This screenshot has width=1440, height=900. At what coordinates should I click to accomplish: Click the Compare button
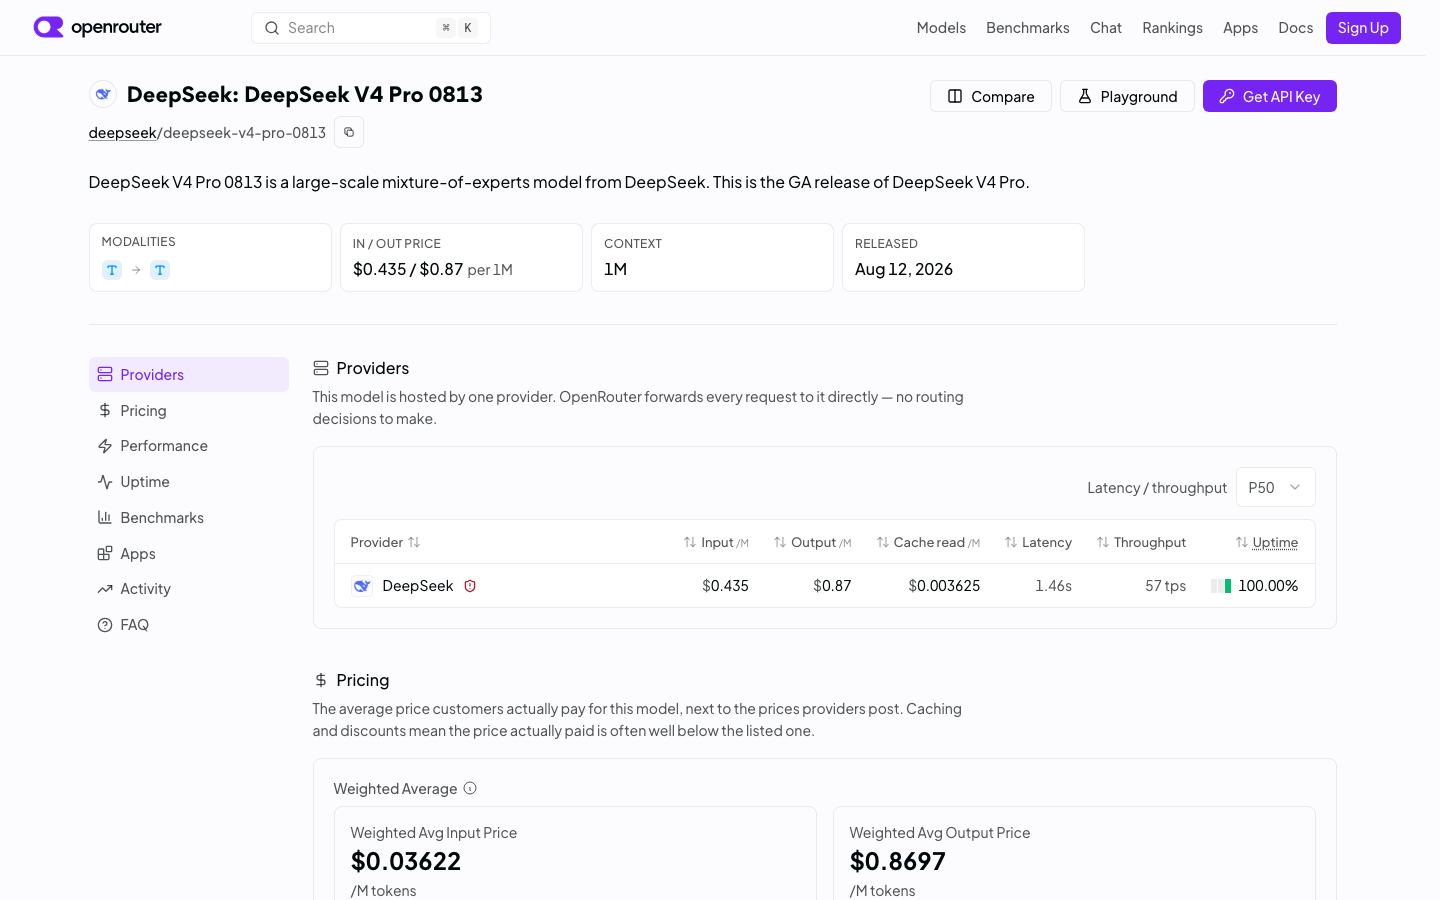(991, 96)
